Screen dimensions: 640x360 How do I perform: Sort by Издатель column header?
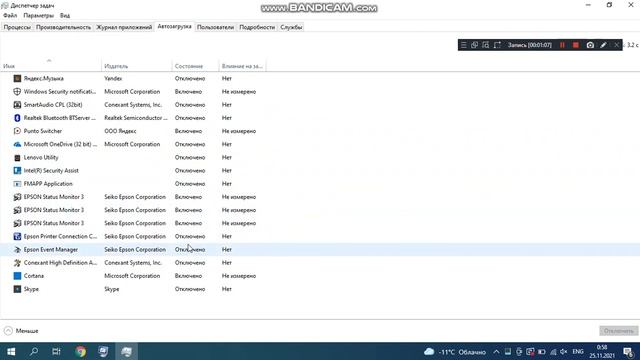pyautogui.click(x=136, y=66)
